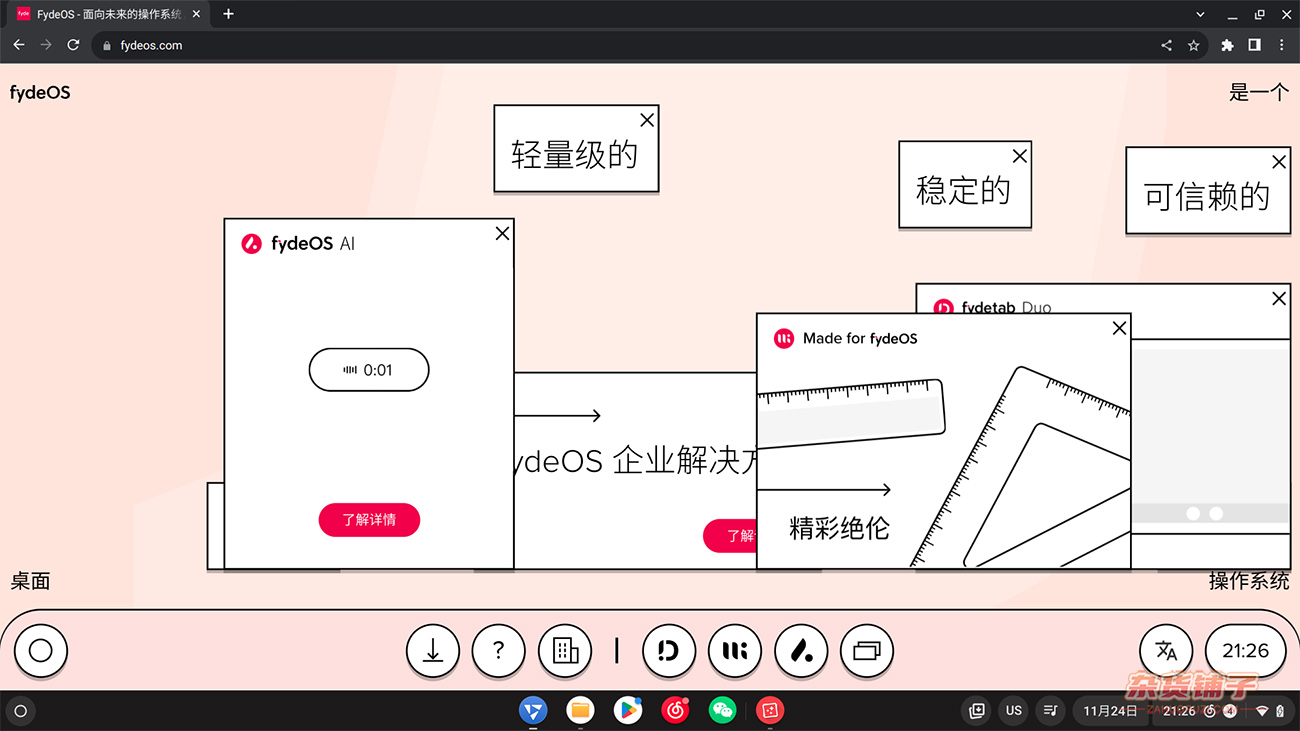Click the fydeOS AI red logo

[252, 243]
